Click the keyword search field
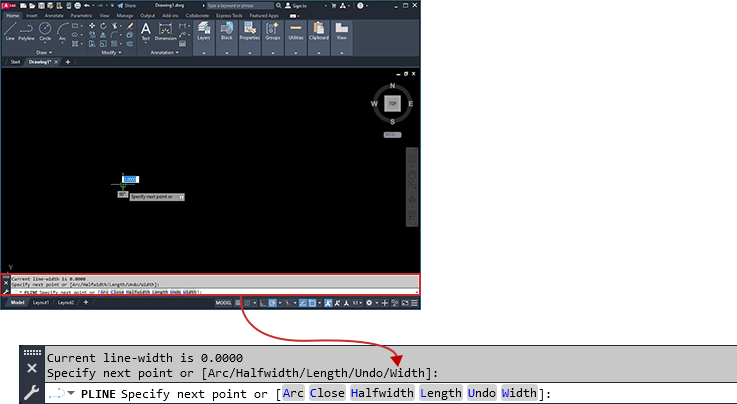Viewport: 737px width, 404px height. tap(240, 6)
